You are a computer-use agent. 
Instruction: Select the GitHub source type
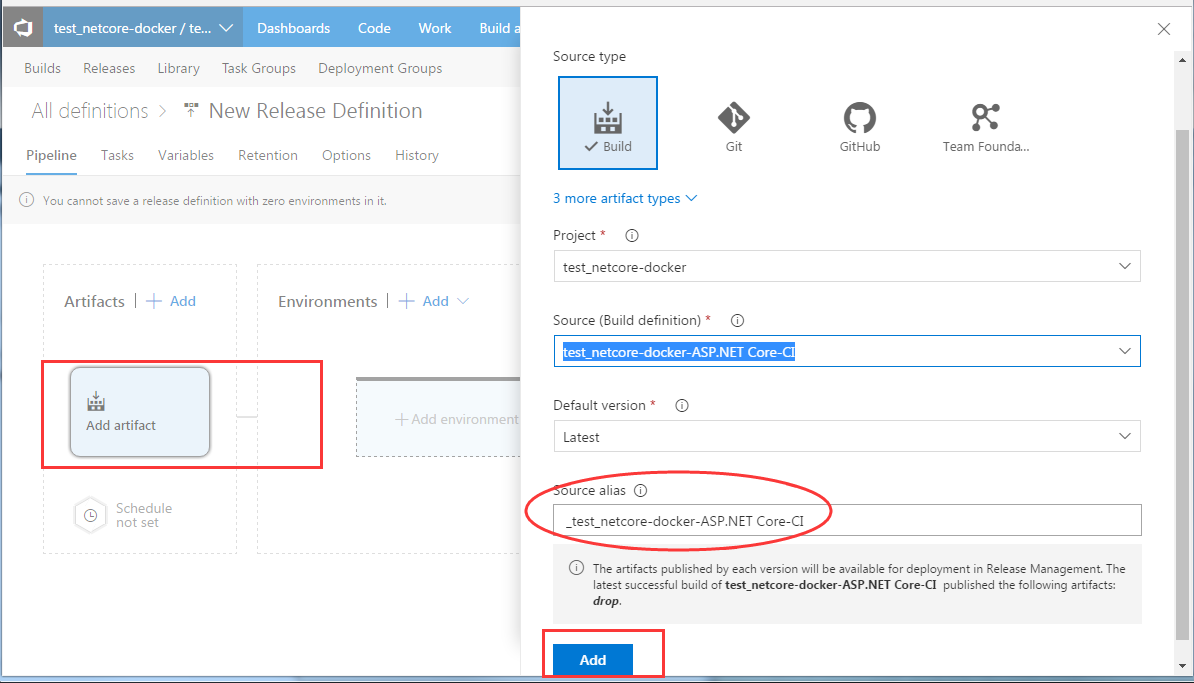tap(860, 126)
